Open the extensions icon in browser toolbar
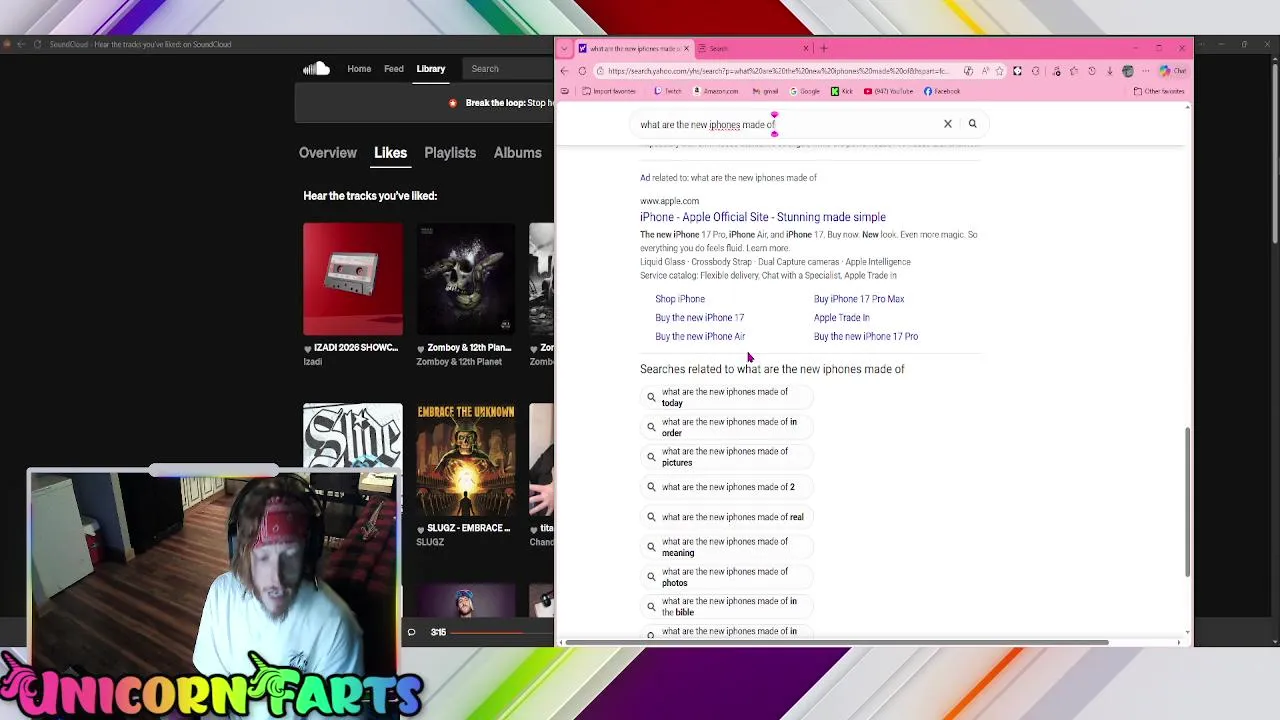This screenshot has width=1280, height=720. [x=1035, y=71]
